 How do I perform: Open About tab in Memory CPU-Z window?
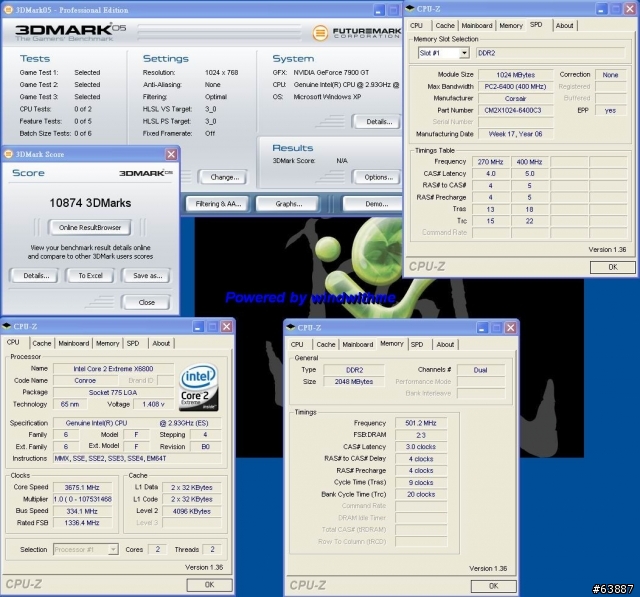point(445,344)
